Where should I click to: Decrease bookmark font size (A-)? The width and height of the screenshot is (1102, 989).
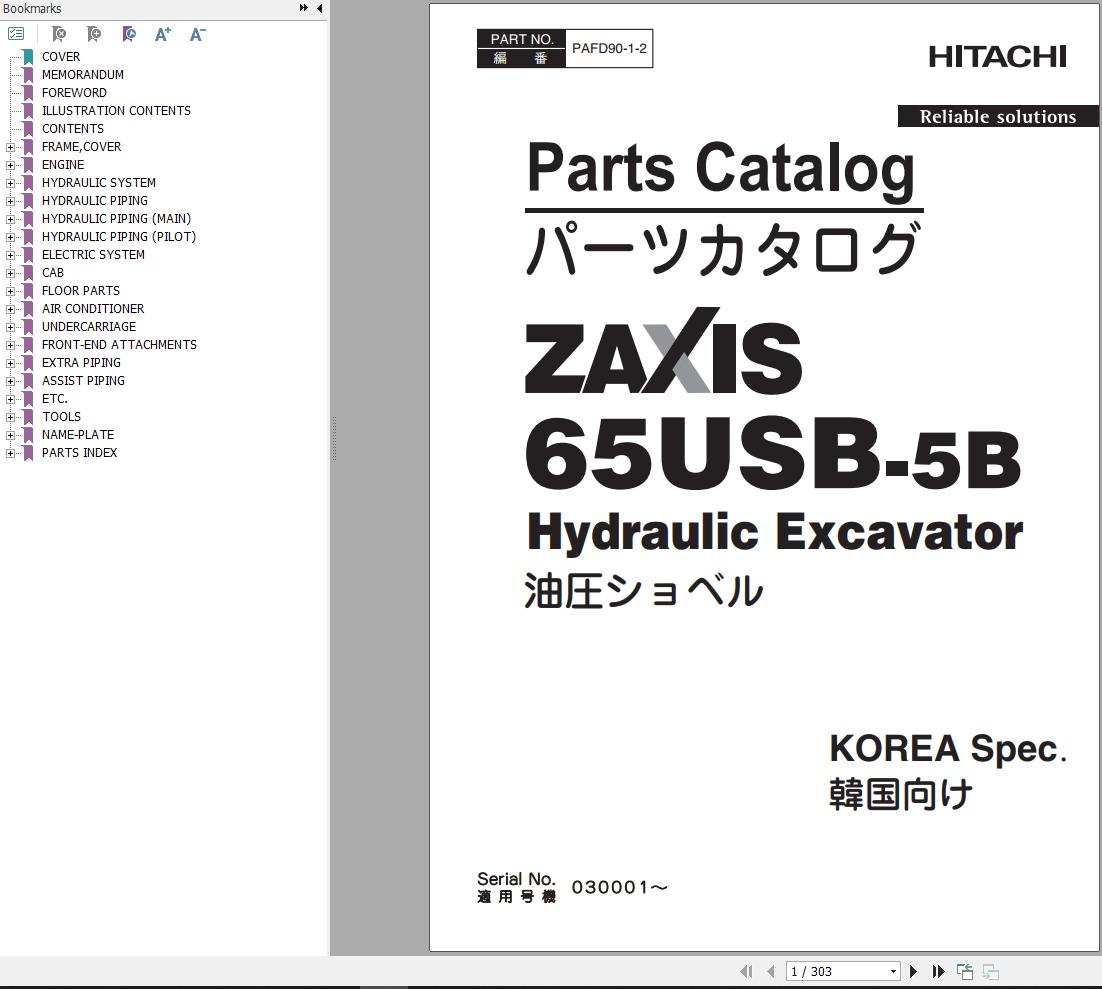(197, 34)
